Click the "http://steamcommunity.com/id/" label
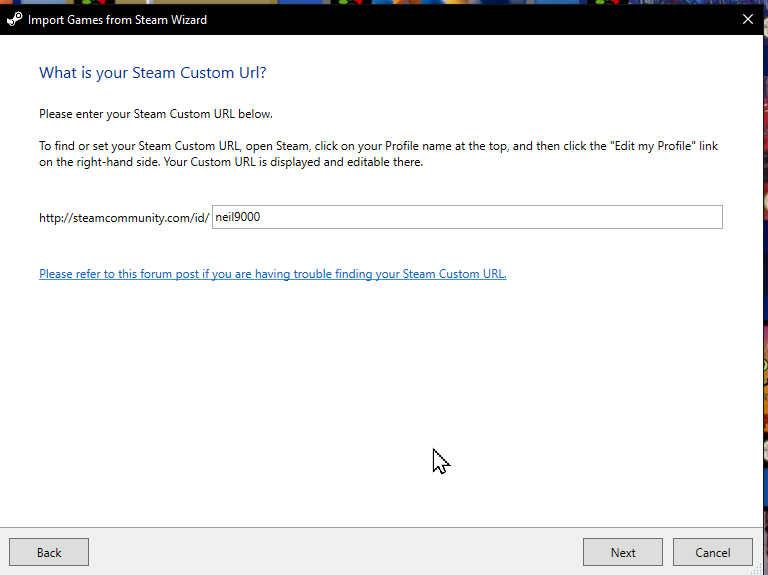This screenshot has height=575, width=768. click(x=124, y=218)
